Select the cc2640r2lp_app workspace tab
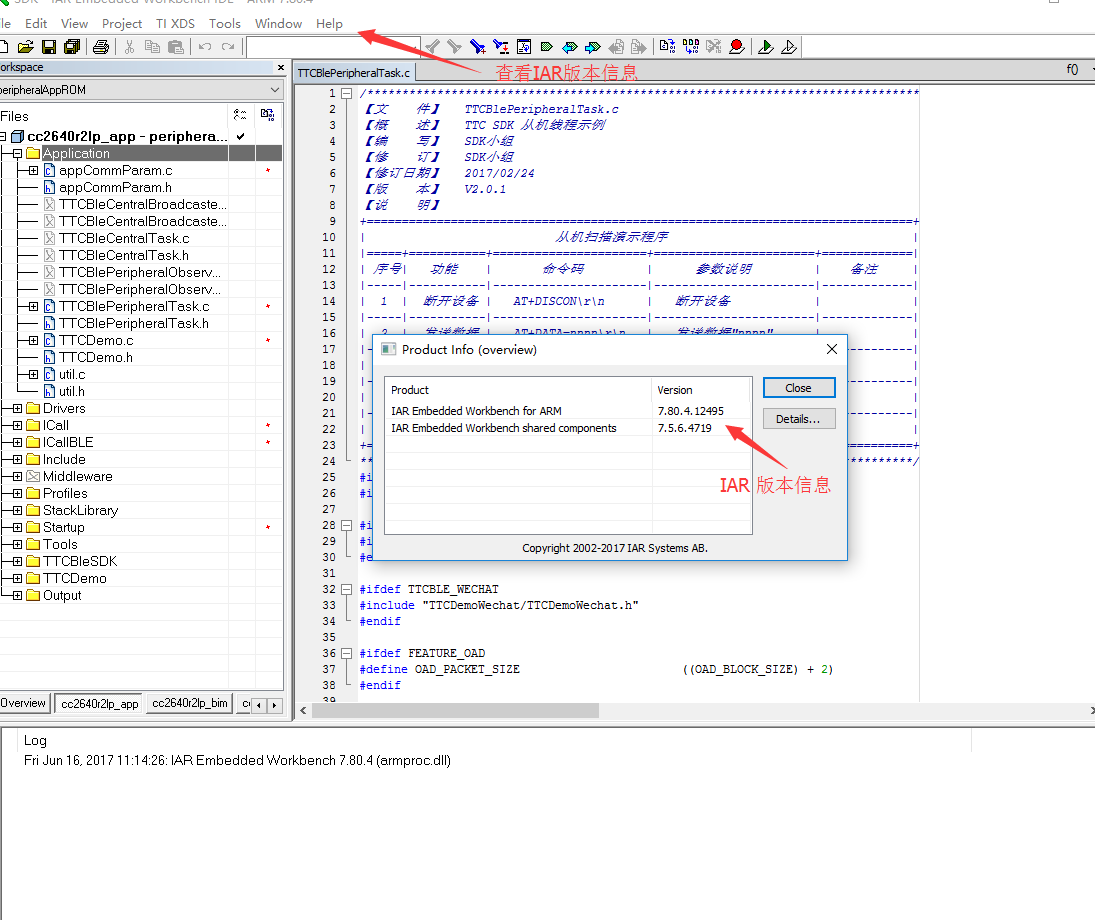 pyautogui.click(x=100, y=703)
